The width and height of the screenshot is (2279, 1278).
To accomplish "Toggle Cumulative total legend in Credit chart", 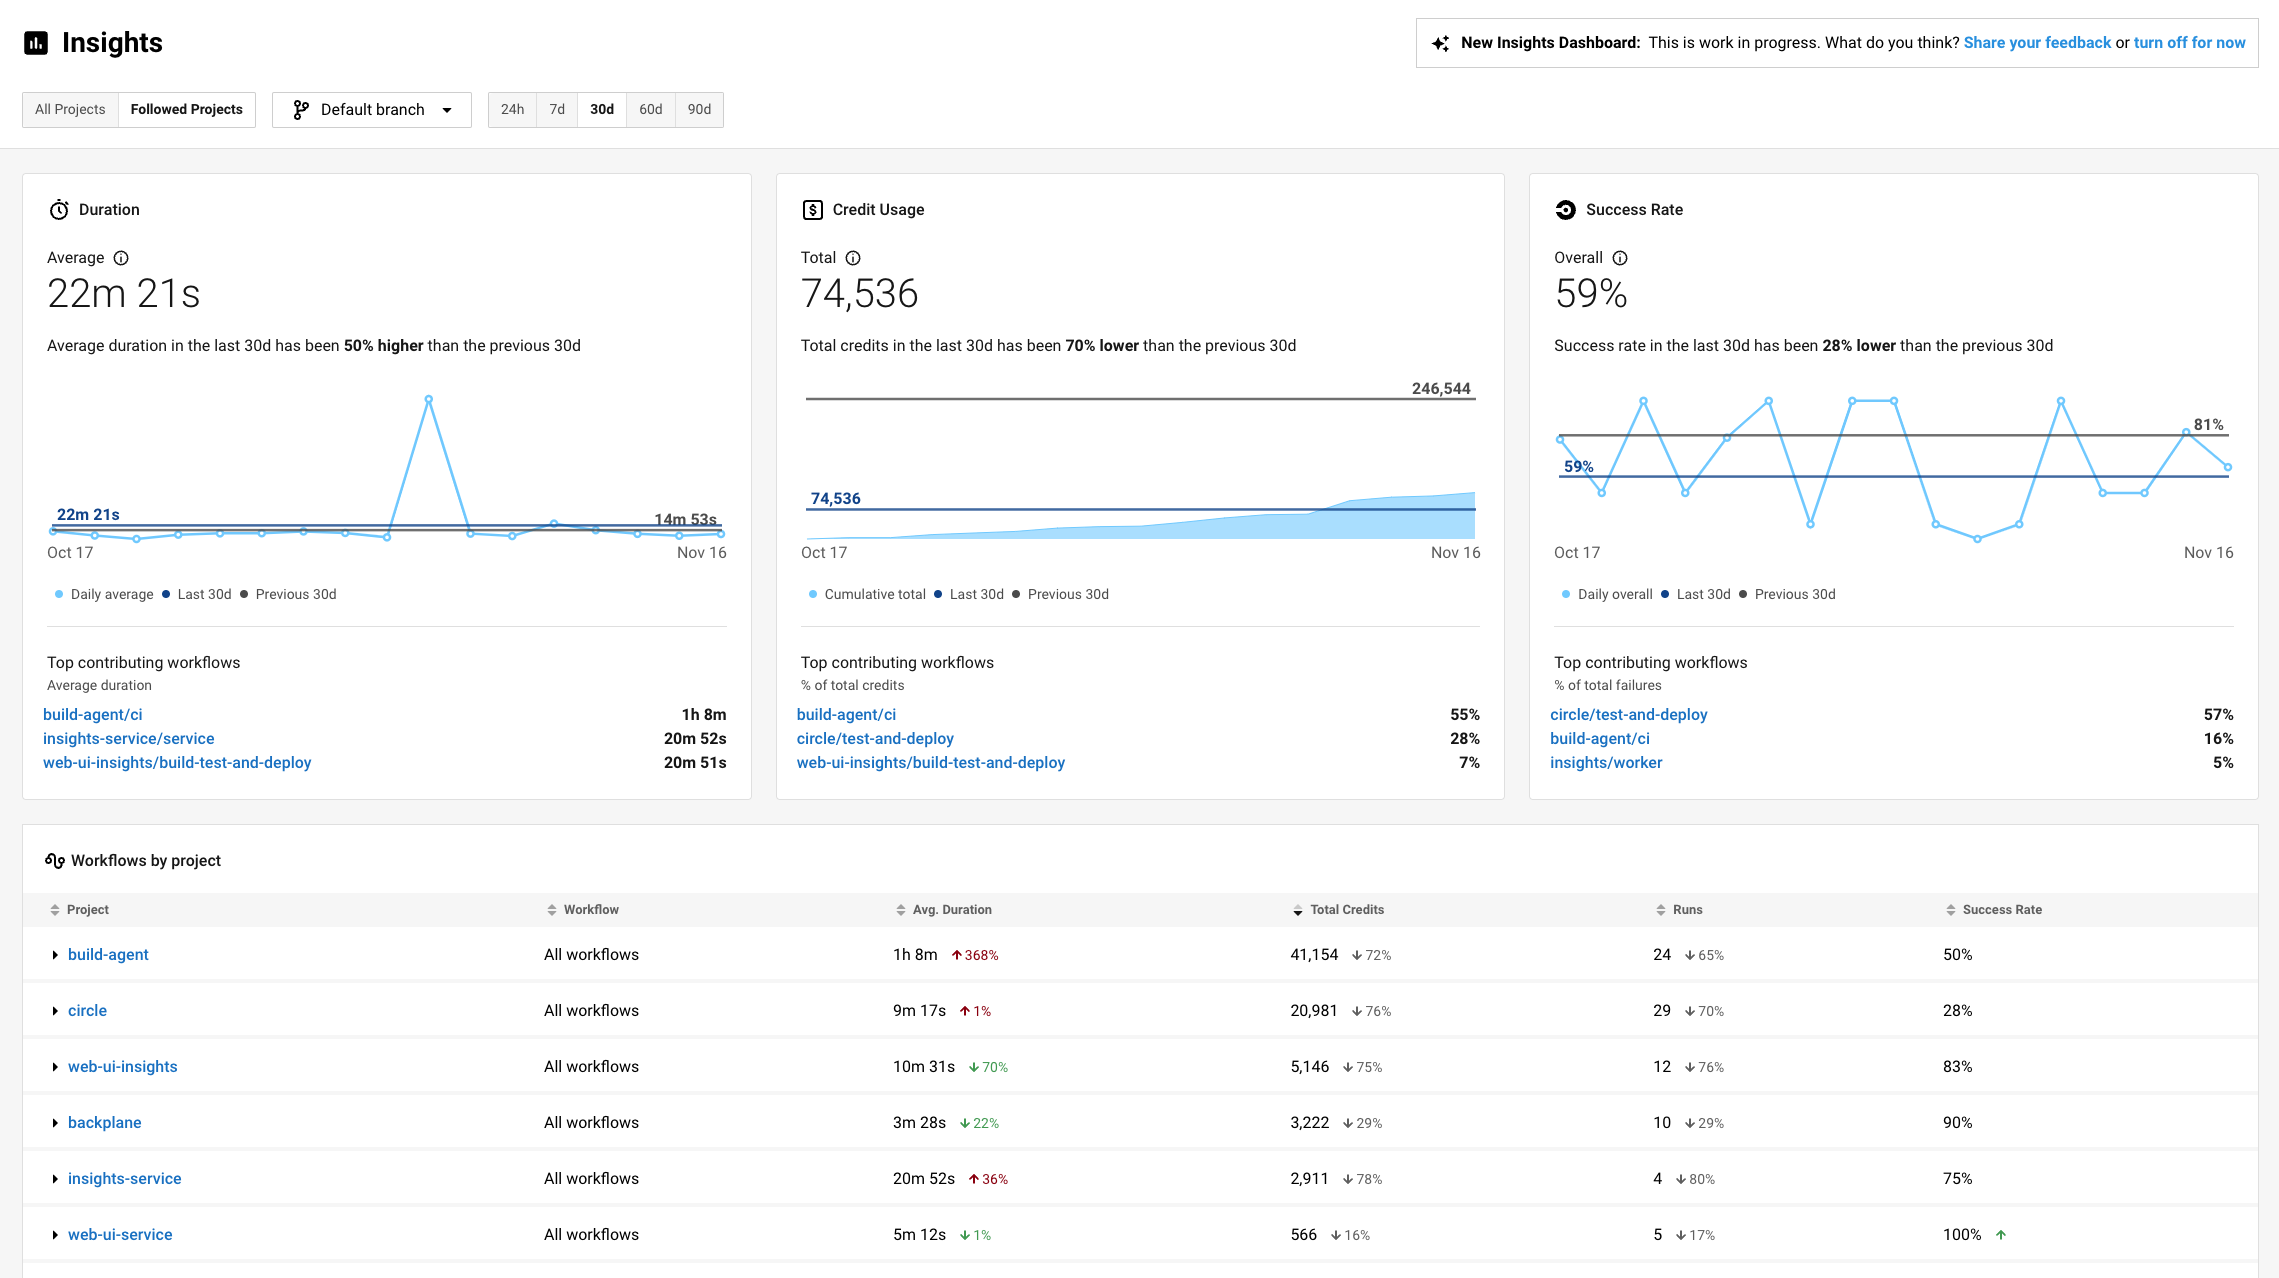I will pos(867,595).
